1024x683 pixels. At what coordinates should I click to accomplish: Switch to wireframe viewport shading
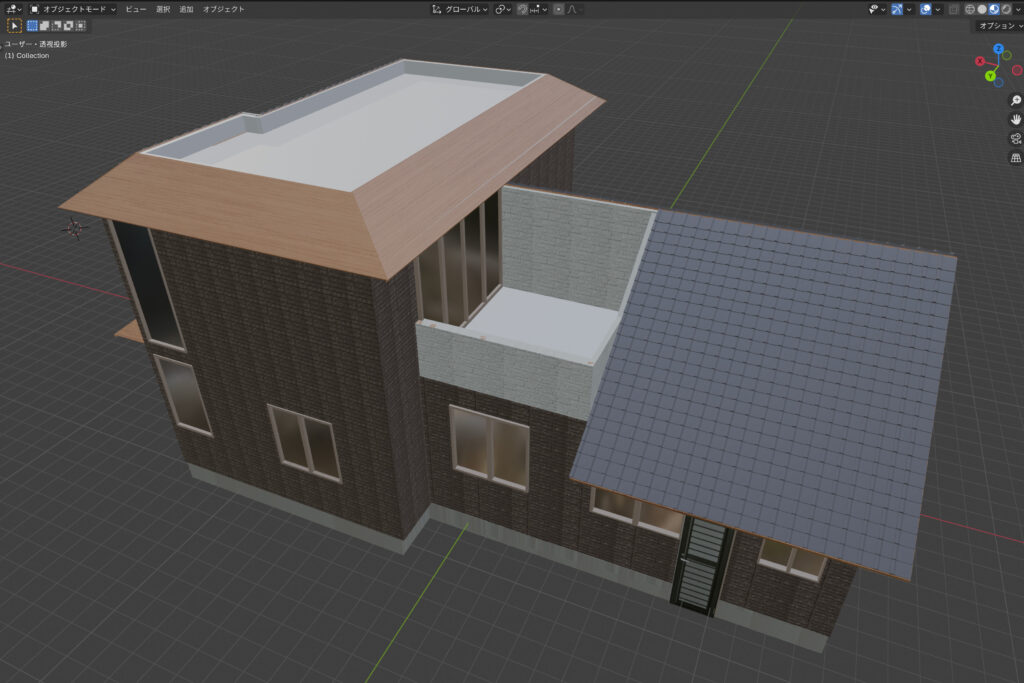click(968, 9)
